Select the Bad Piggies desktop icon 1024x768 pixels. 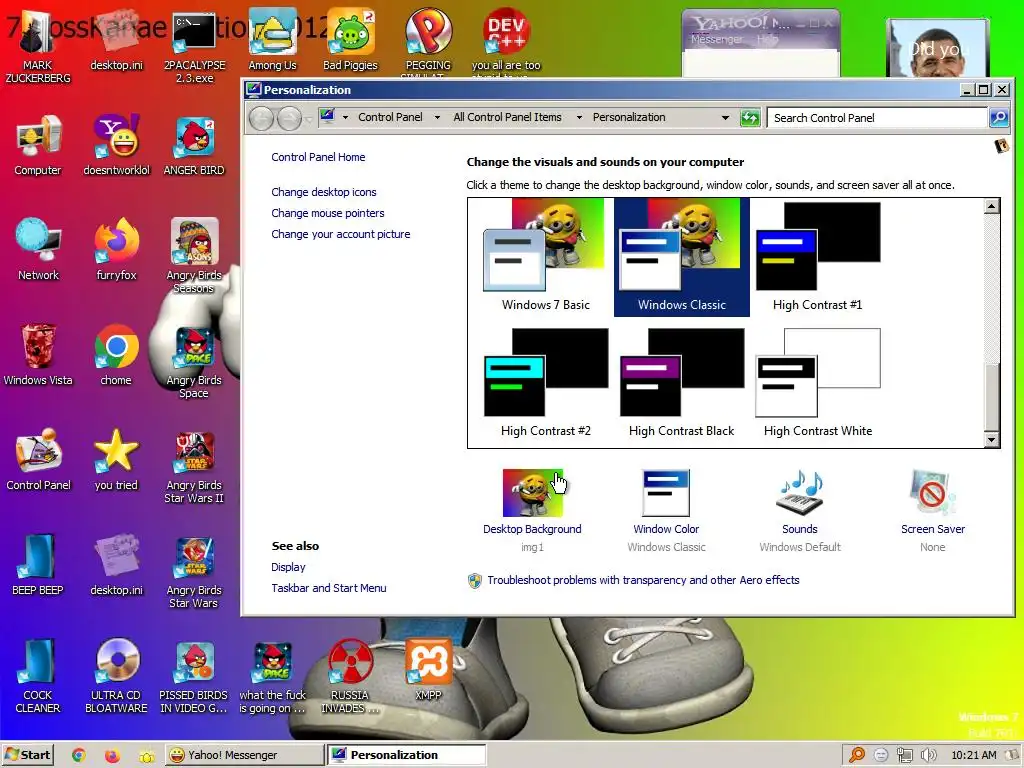(351, 40)
